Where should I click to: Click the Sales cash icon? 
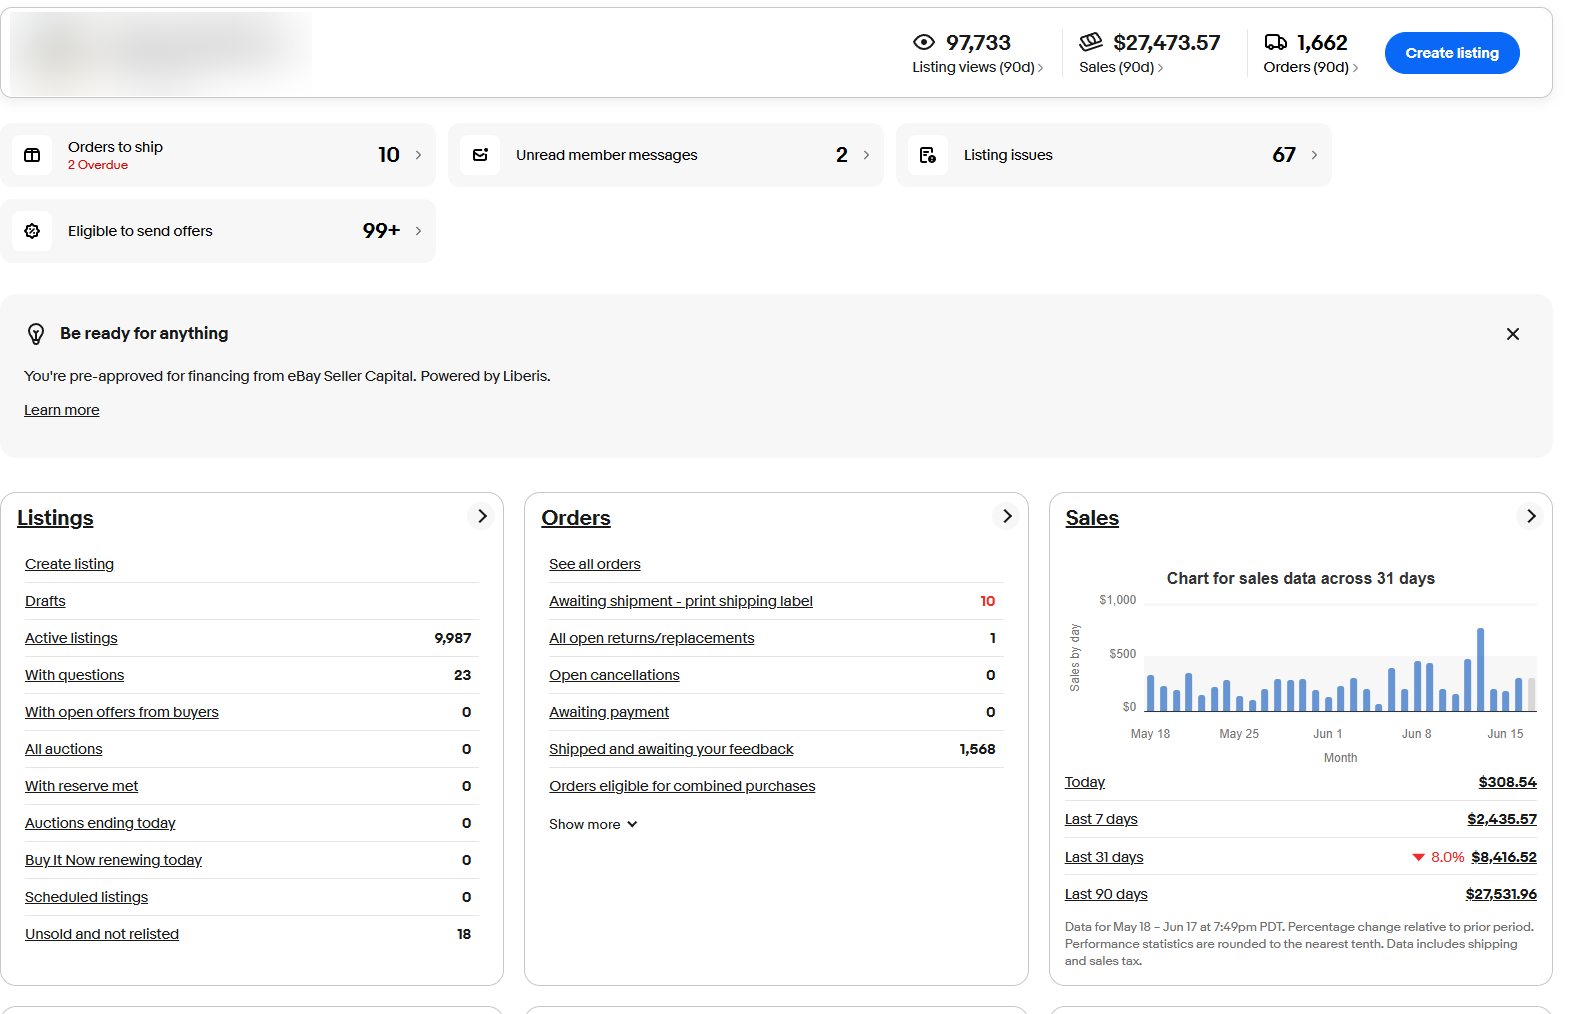[x=1091, y=42]
